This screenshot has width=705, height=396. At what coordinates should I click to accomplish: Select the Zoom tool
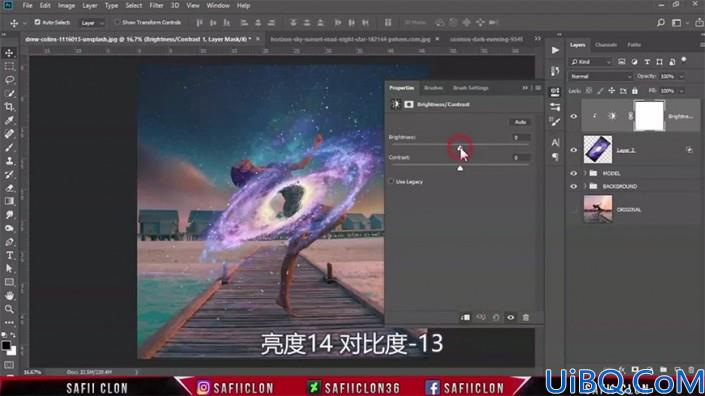pos(9,309)
